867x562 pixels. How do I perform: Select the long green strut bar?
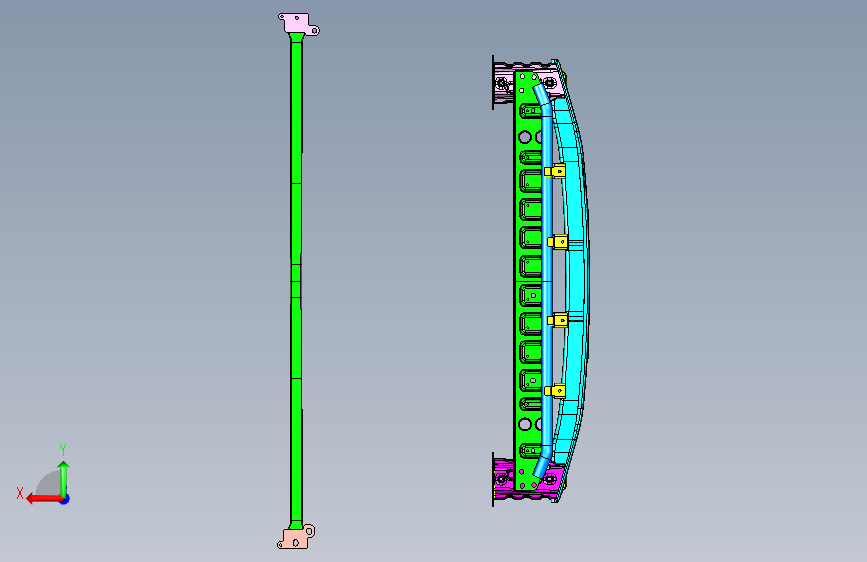coord(296,279)
